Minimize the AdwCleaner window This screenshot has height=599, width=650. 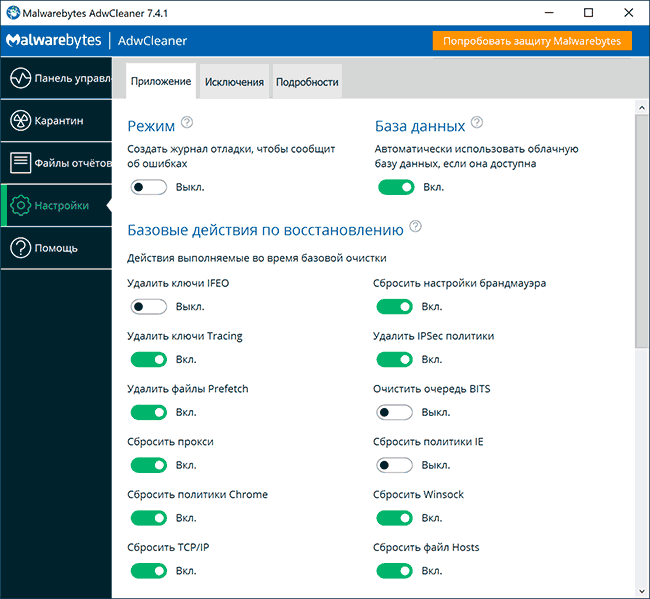[x=549, y=13]
